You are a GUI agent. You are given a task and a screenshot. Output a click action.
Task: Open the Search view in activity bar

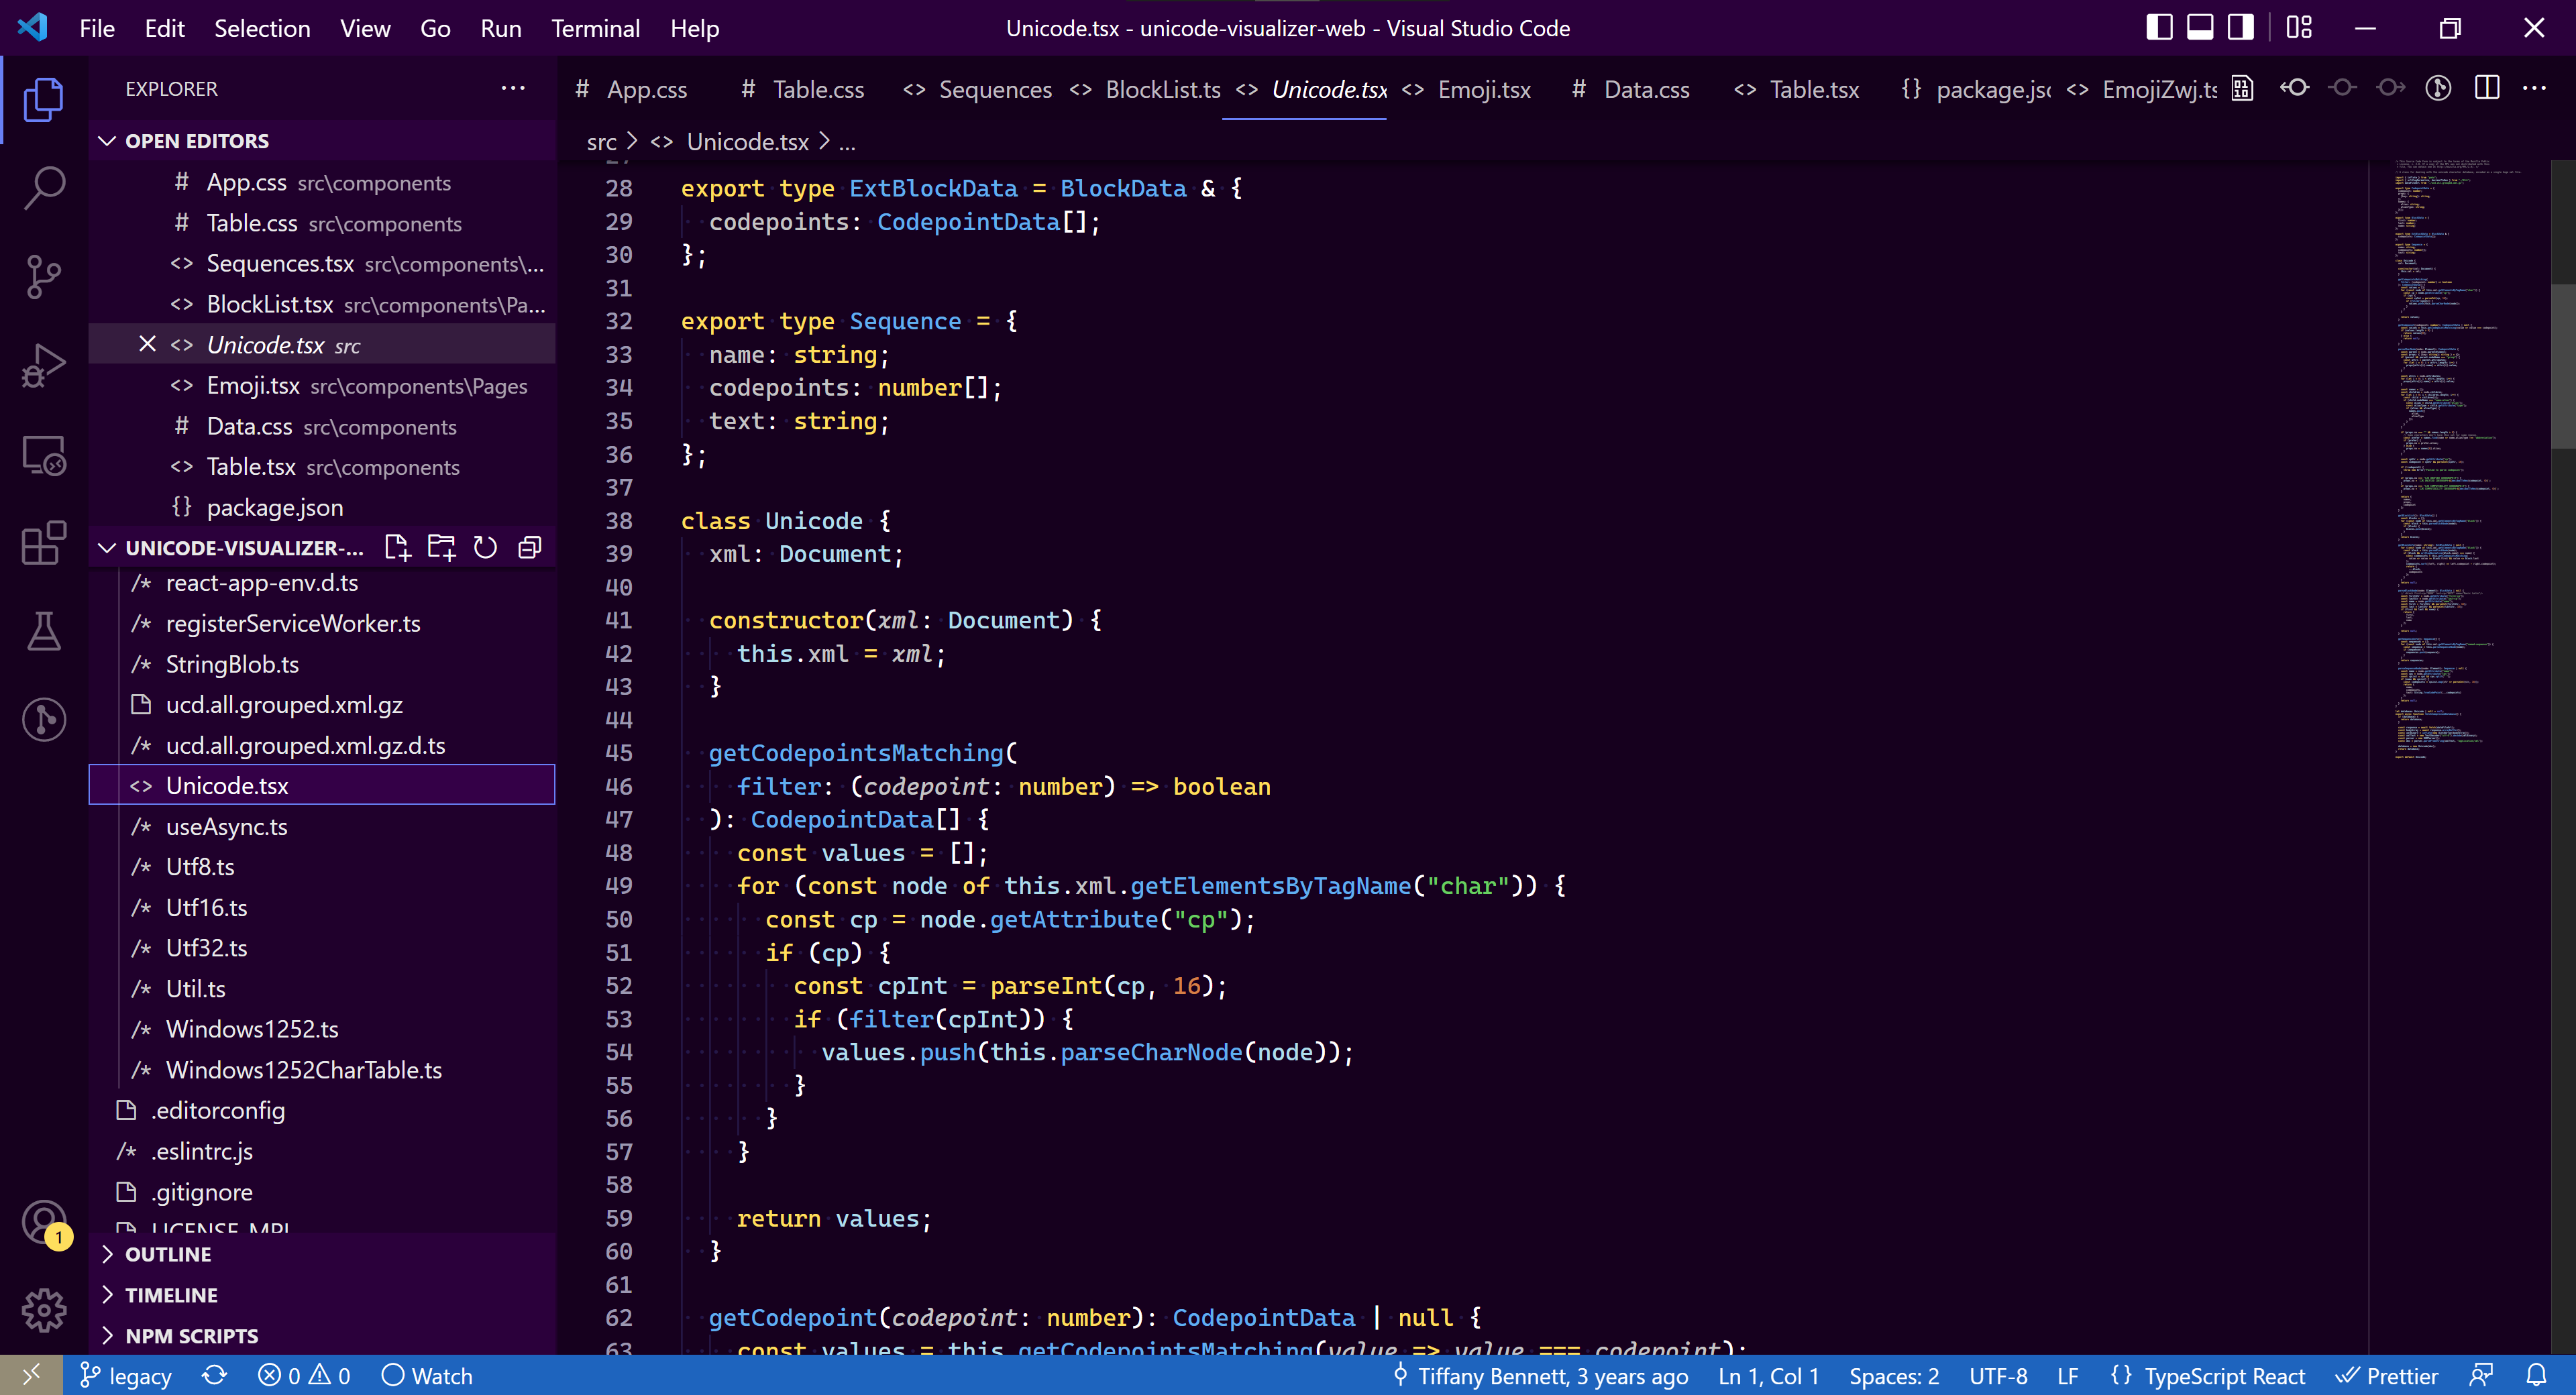pyautogui.click(x=44, y=187)
